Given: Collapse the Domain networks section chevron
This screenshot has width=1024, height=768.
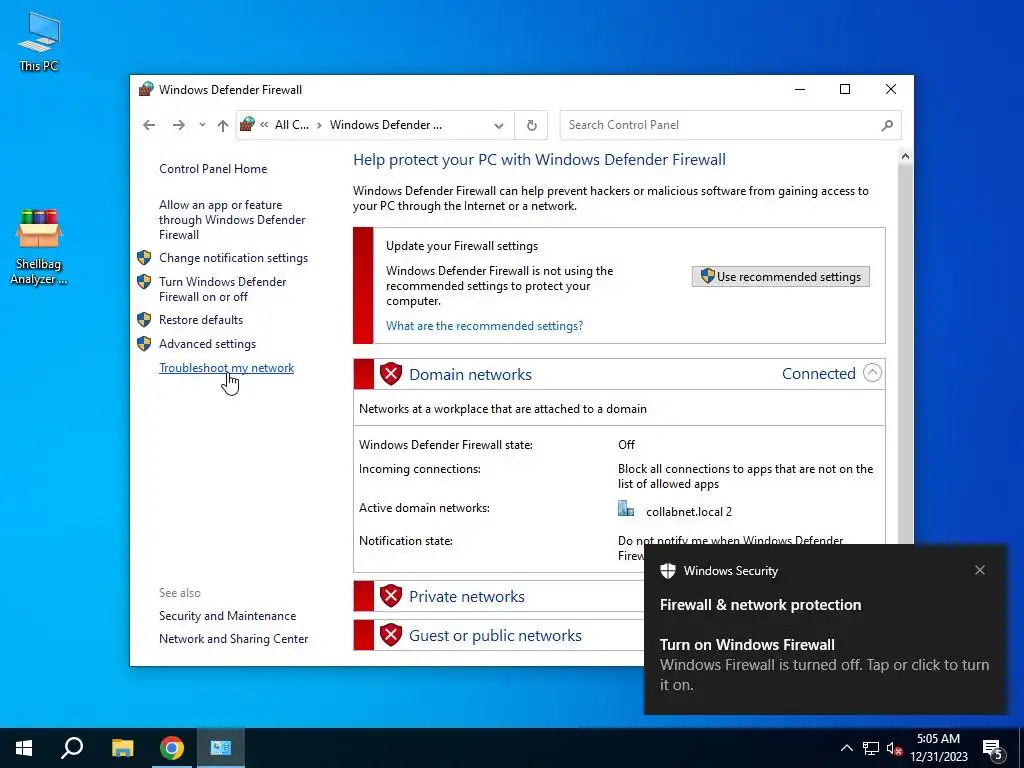Looking at the screenshot, I should point(872,373).
